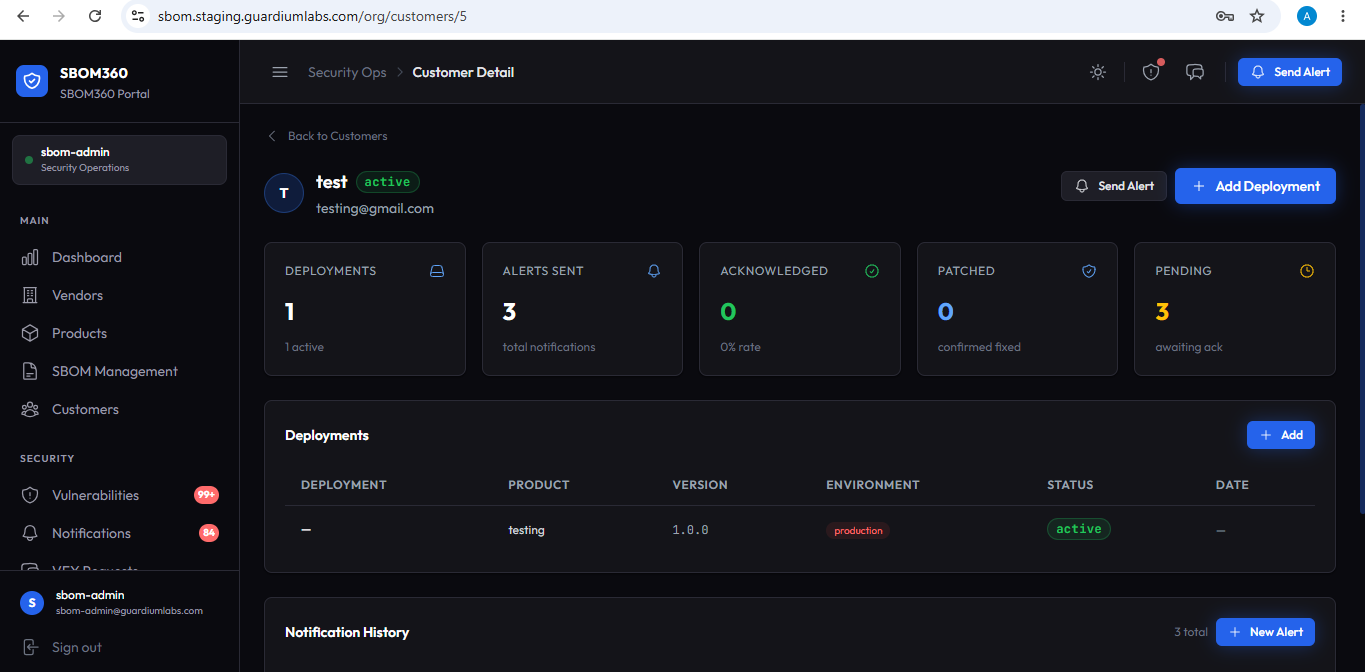Click the 84 badge on Notifications
Screen dimensions: 1365x672
click(209, 533)
